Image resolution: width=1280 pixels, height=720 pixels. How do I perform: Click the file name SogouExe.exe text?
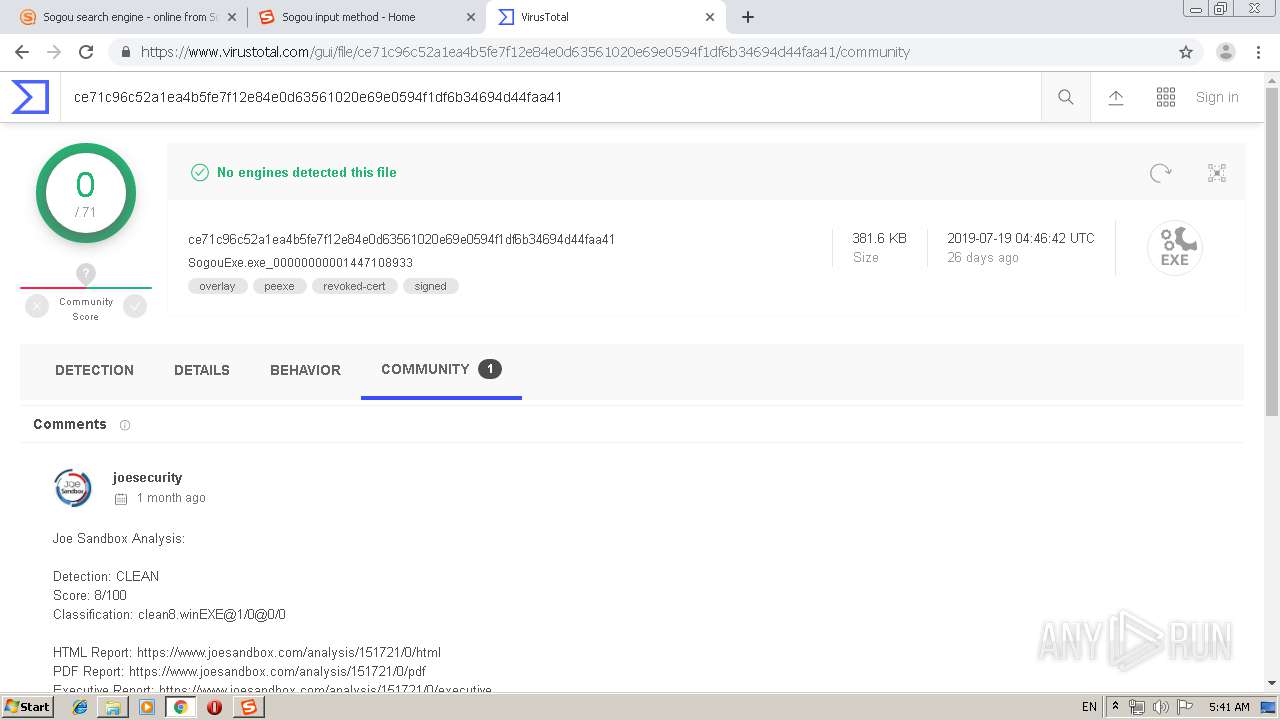300,263
